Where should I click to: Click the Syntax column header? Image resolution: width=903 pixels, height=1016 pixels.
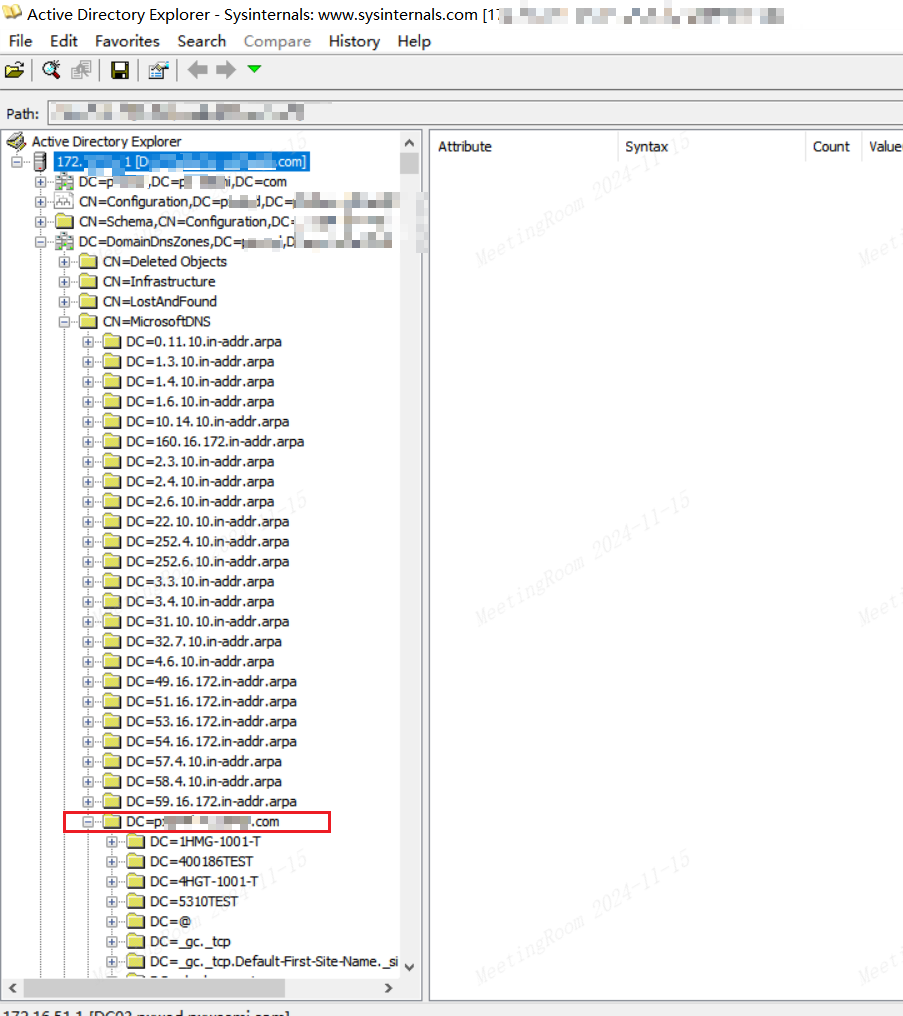click(647, 146)
